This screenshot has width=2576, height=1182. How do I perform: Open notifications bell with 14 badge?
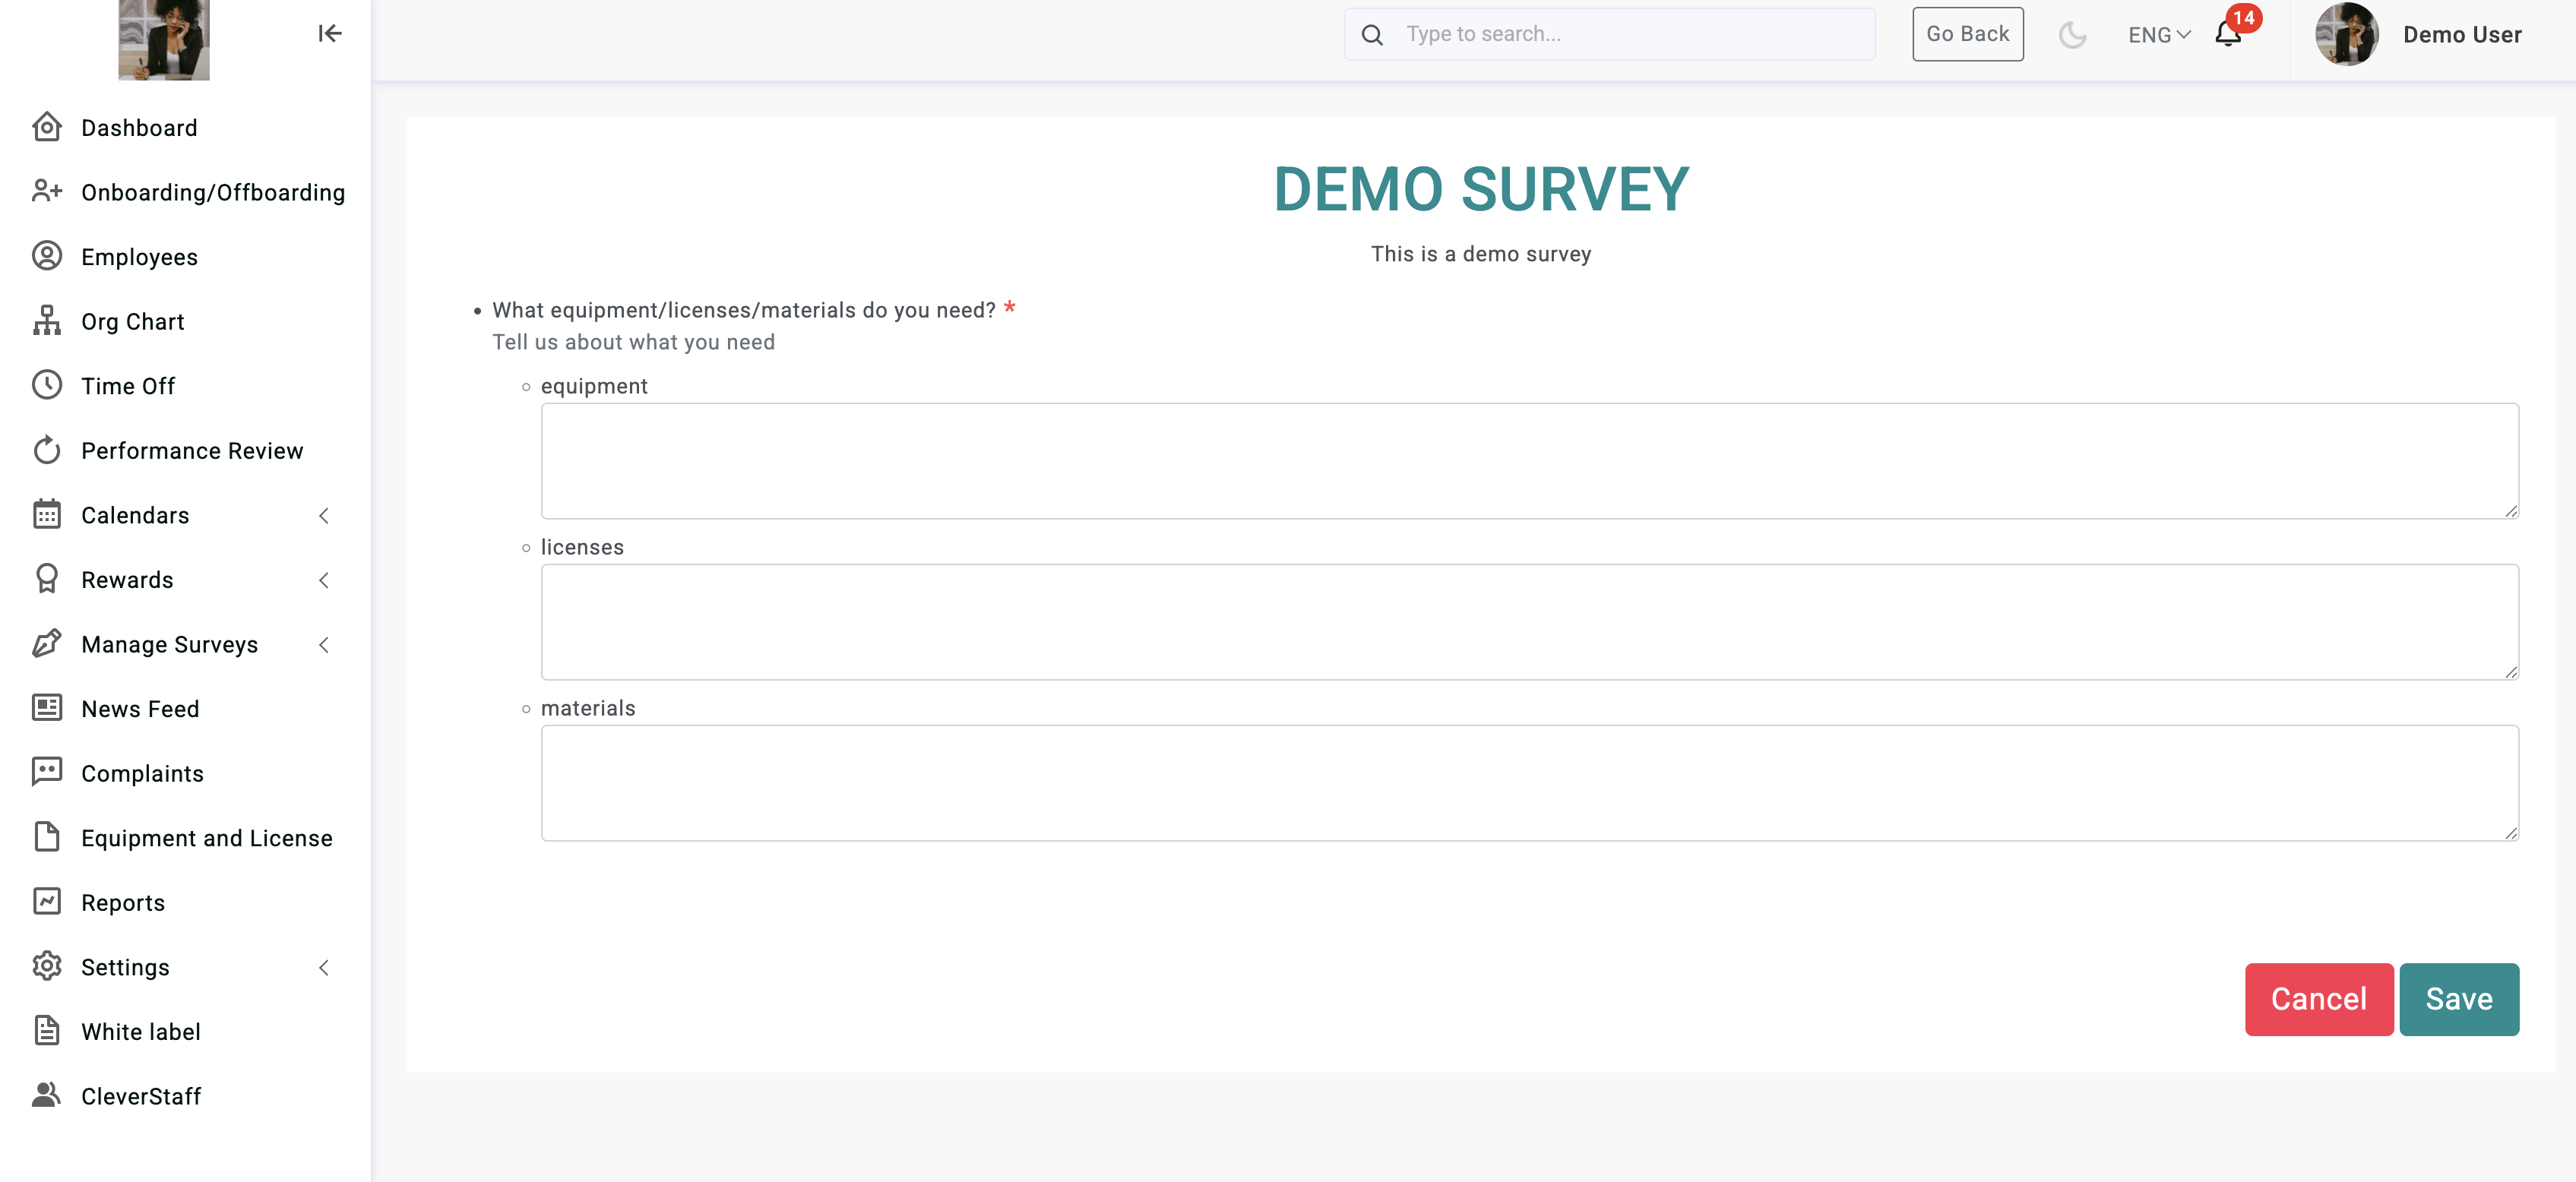click(2229, 34)
